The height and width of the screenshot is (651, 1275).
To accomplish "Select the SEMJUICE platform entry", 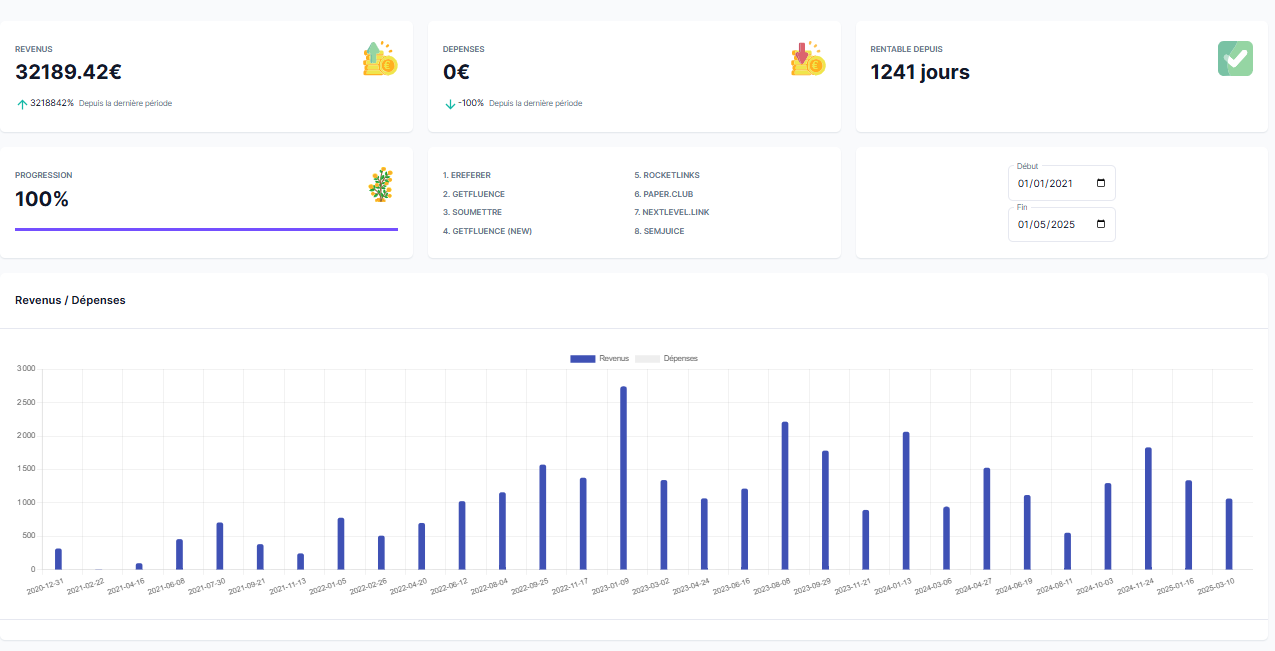I will point(660,231).
